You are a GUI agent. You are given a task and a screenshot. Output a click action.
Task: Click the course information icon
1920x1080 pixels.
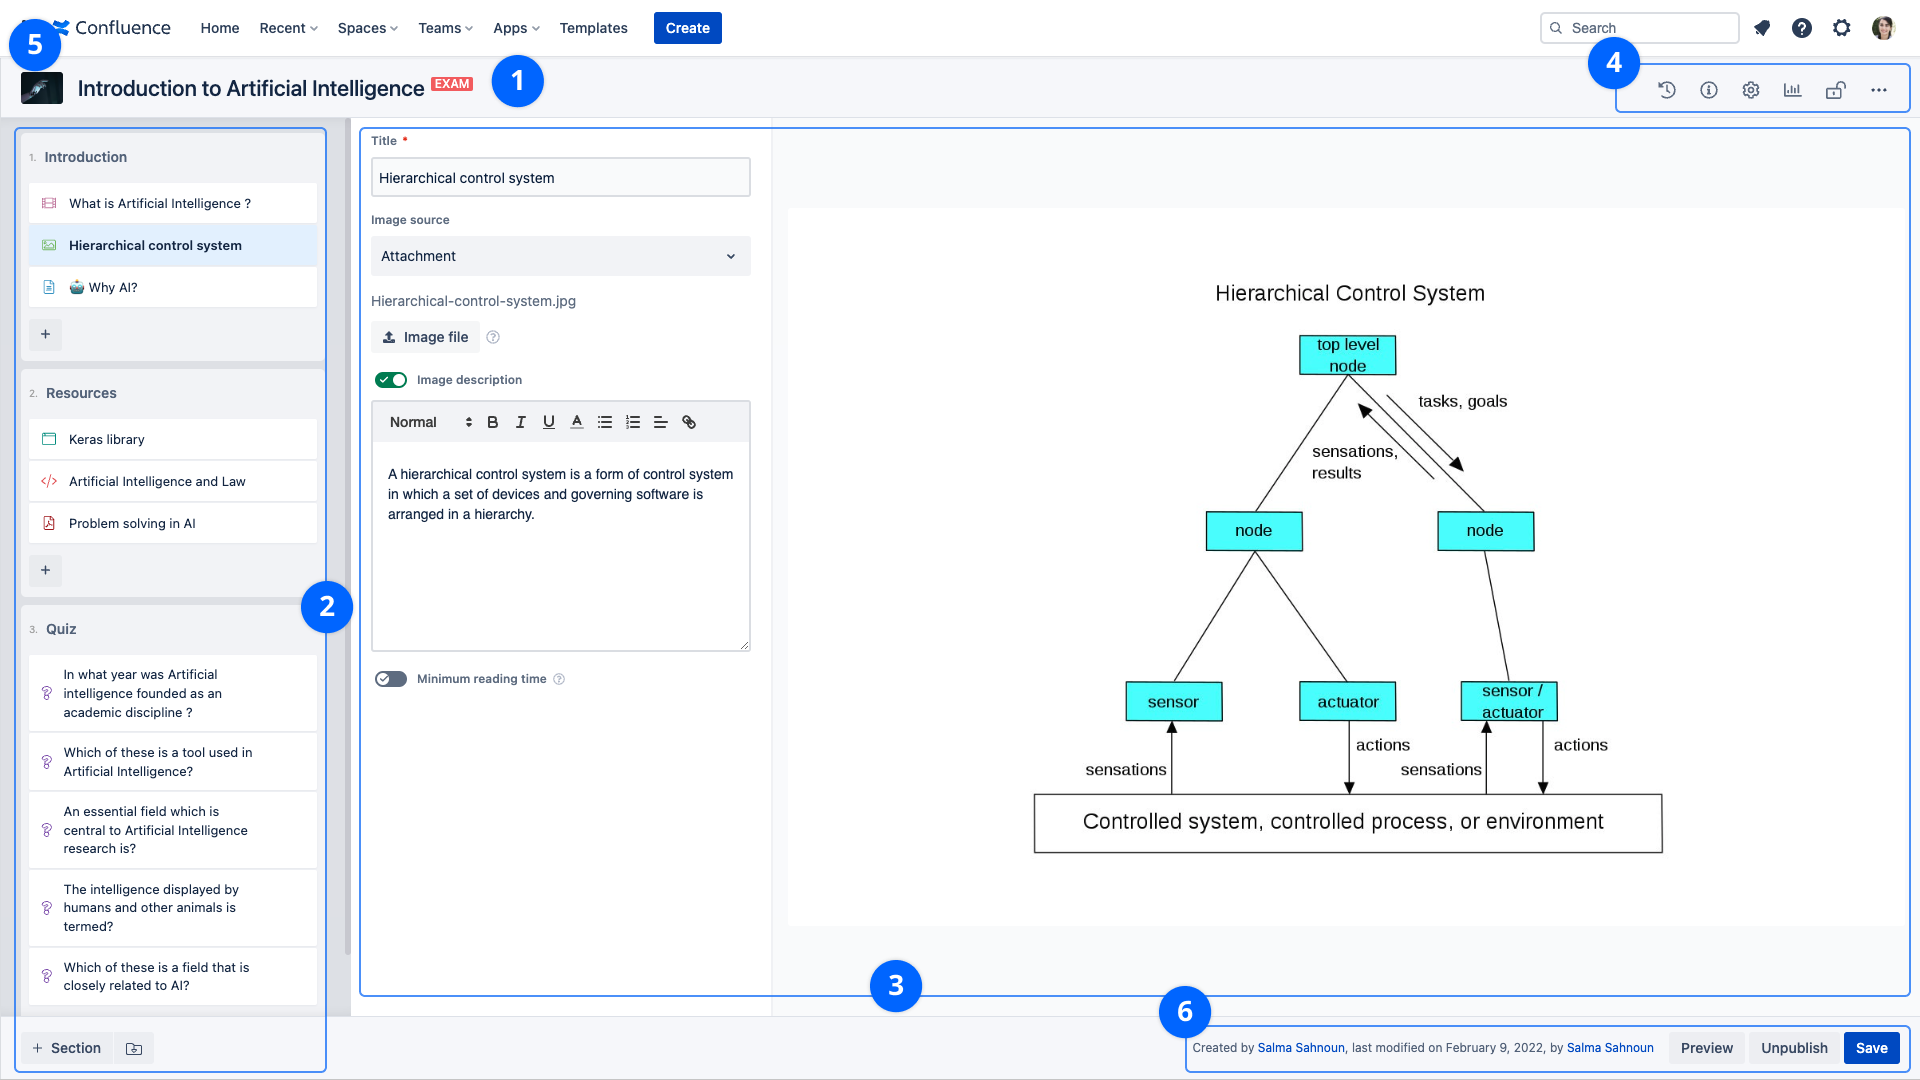point(1709,90)
